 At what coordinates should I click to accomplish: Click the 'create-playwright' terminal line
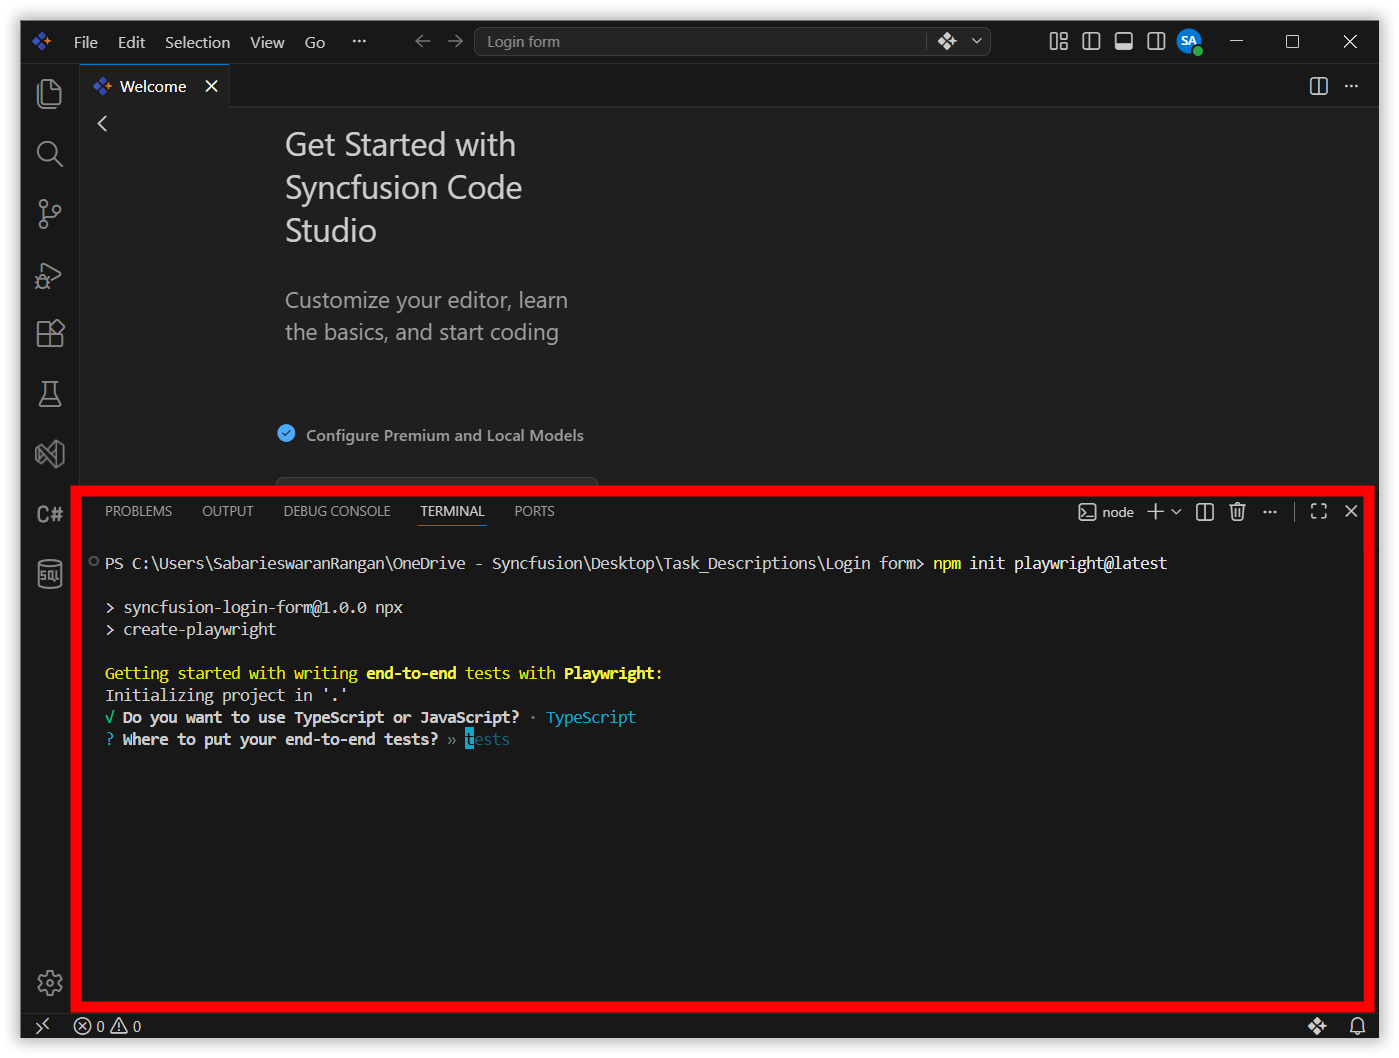(x=199, y=630)
